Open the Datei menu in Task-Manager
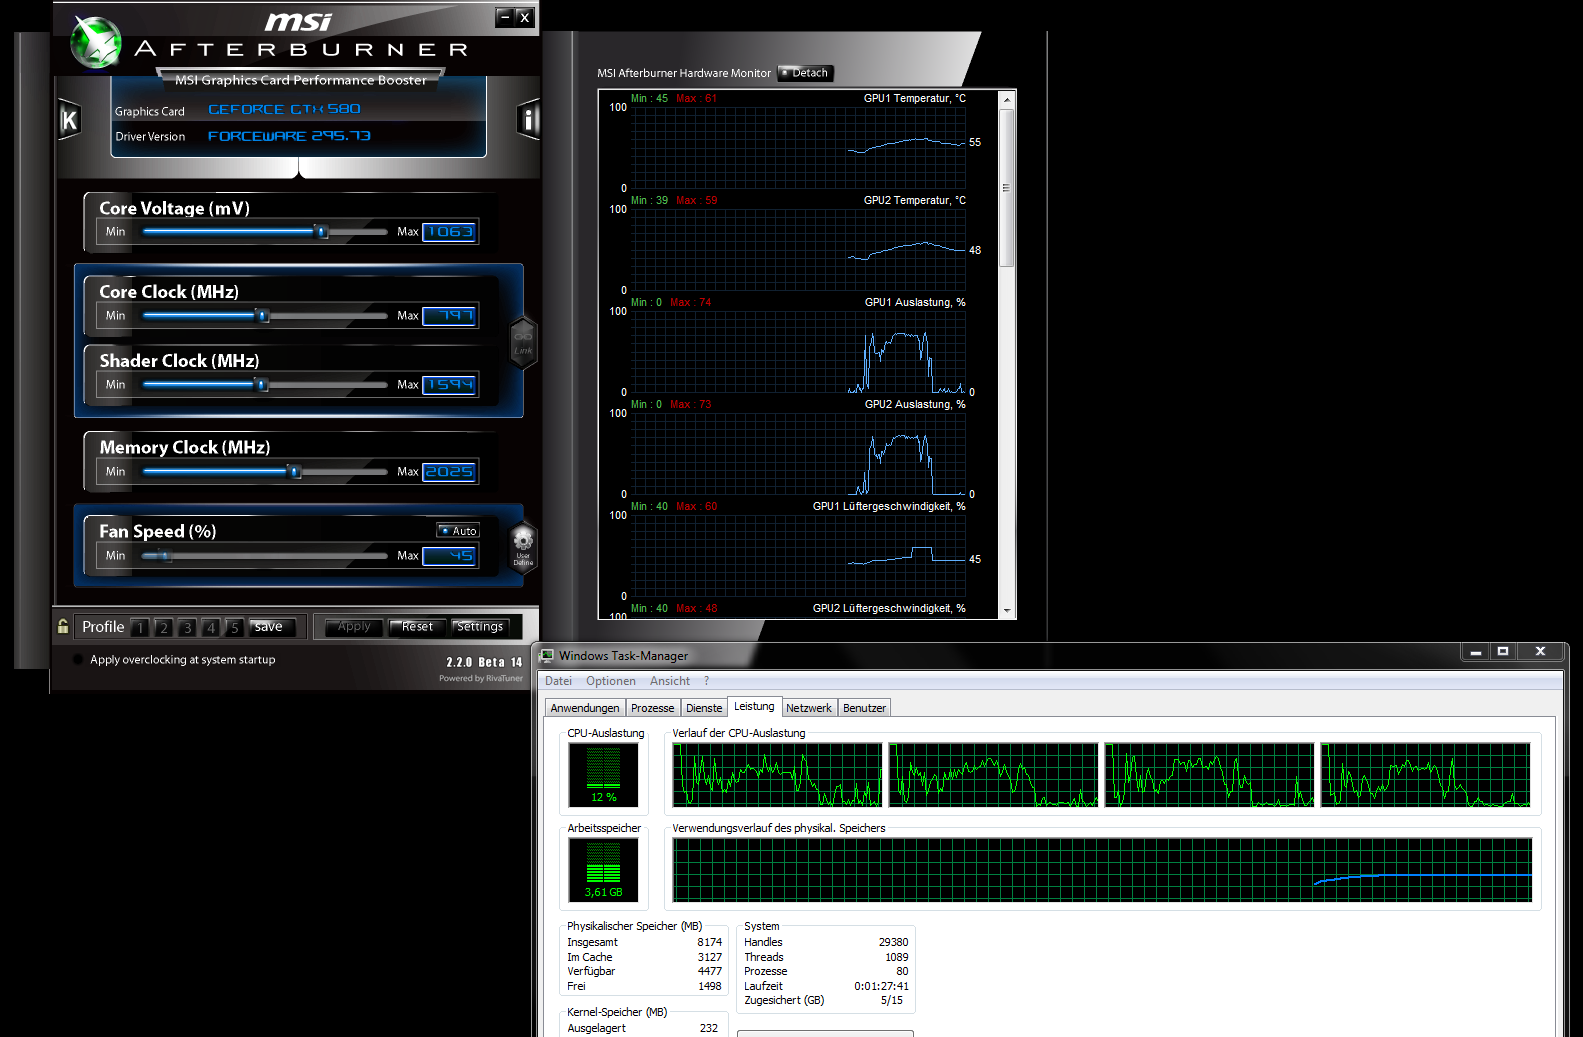The image size is (1583, 1037). [x=558, y=681]
